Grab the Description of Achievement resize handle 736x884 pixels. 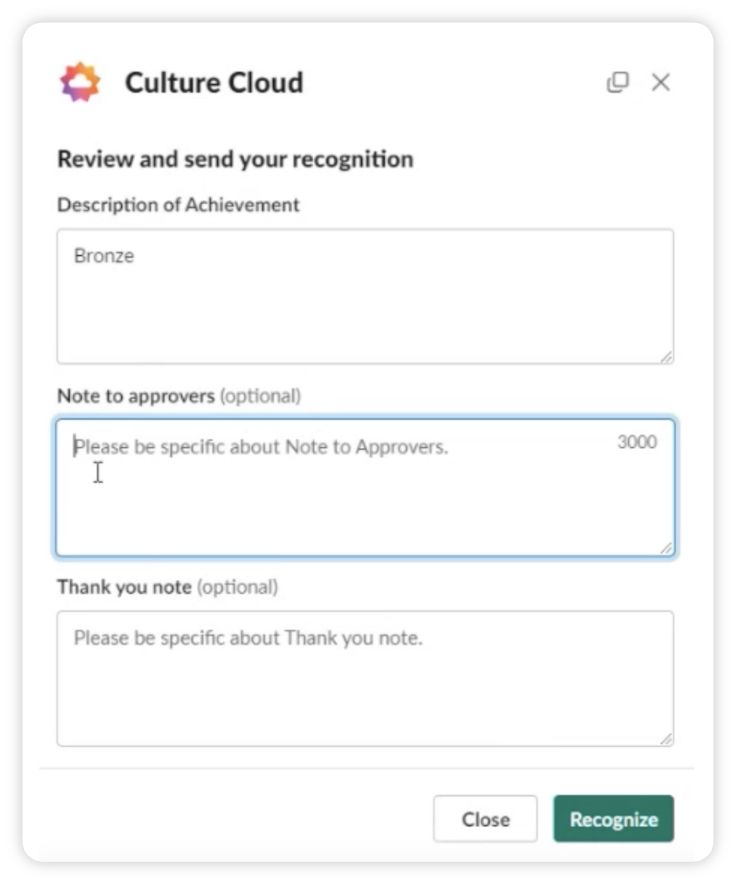click(x=666, y=357)
